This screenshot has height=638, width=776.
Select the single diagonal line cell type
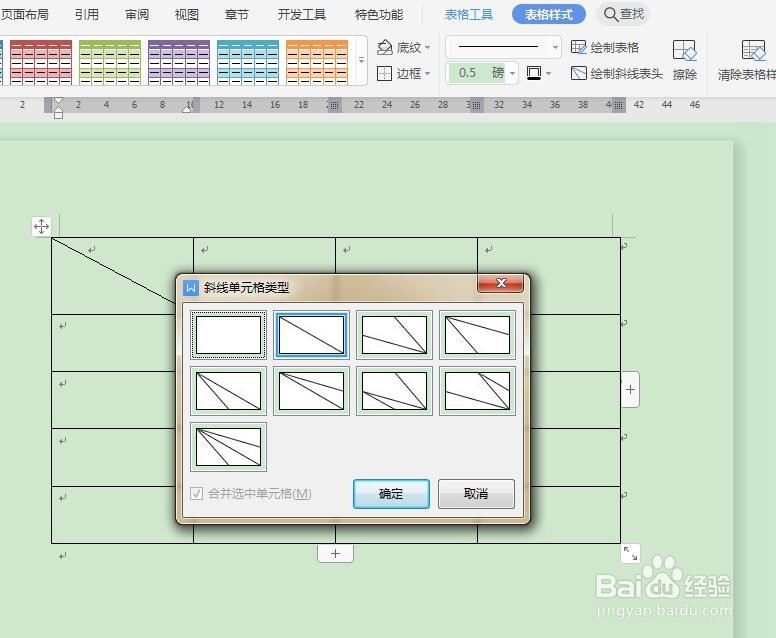pos(311,335)
